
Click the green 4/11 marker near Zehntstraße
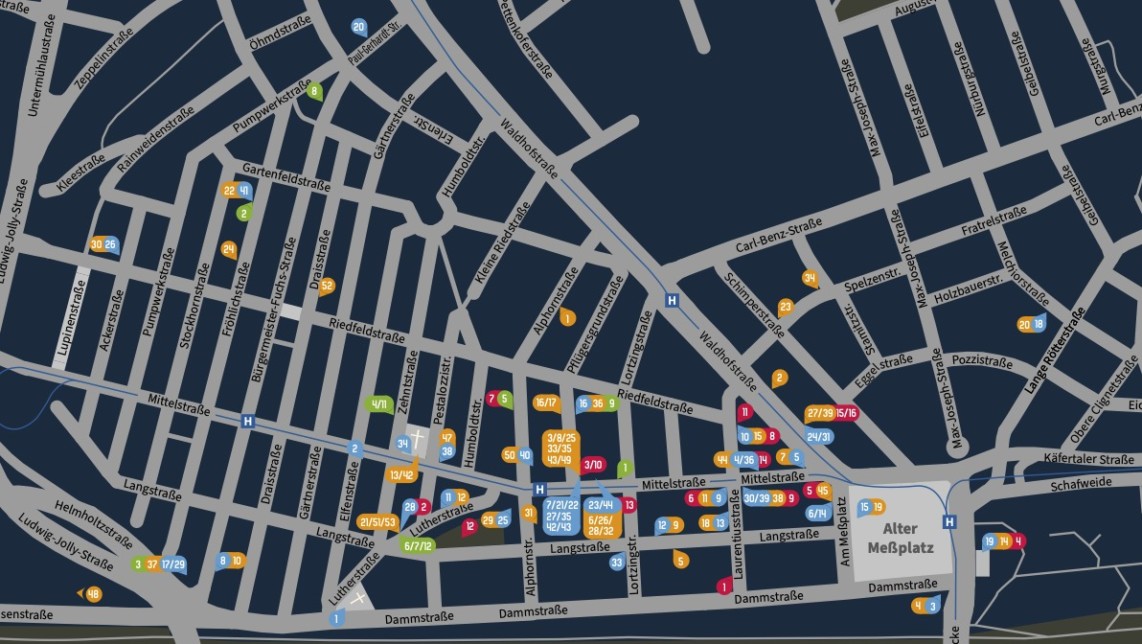click(x=380, y=405)
